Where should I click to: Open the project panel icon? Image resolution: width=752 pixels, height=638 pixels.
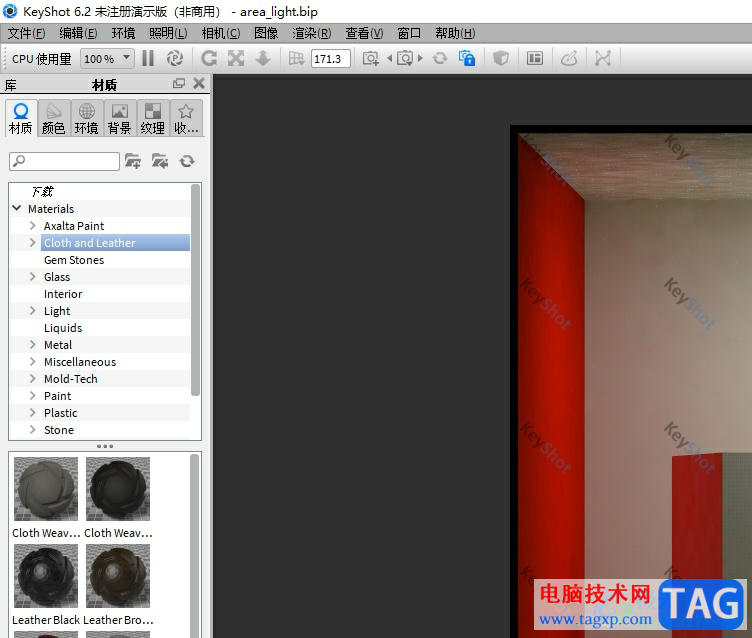[x=535, y=59]
